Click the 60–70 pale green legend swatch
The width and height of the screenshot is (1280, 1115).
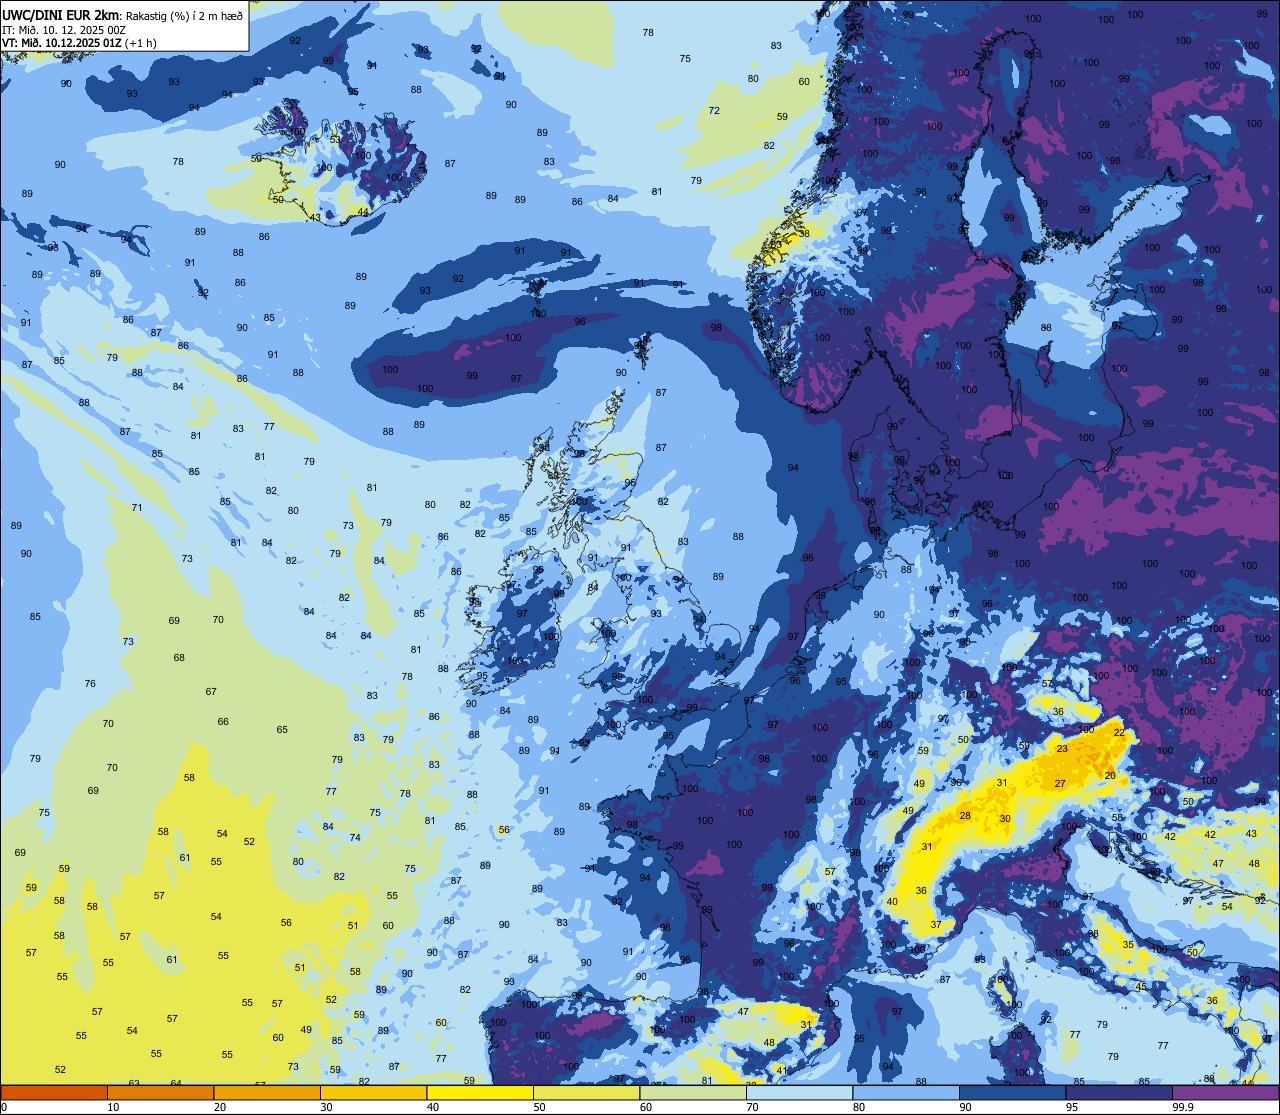coord(693,1093)
